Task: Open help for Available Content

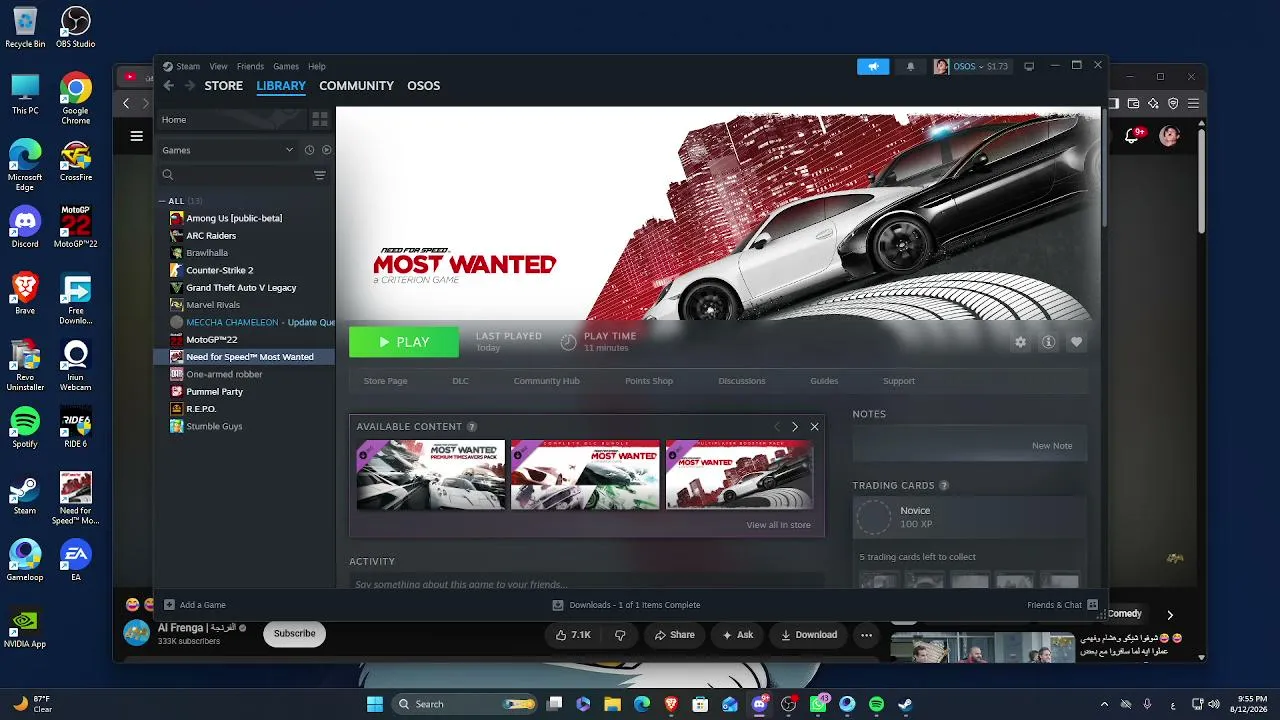Action: [472, 427]
